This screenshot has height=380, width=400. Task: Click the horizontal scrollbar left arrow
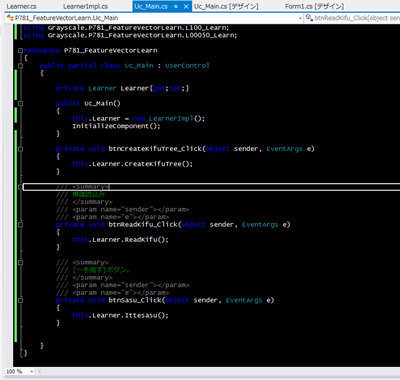click(x=39, y=371)
